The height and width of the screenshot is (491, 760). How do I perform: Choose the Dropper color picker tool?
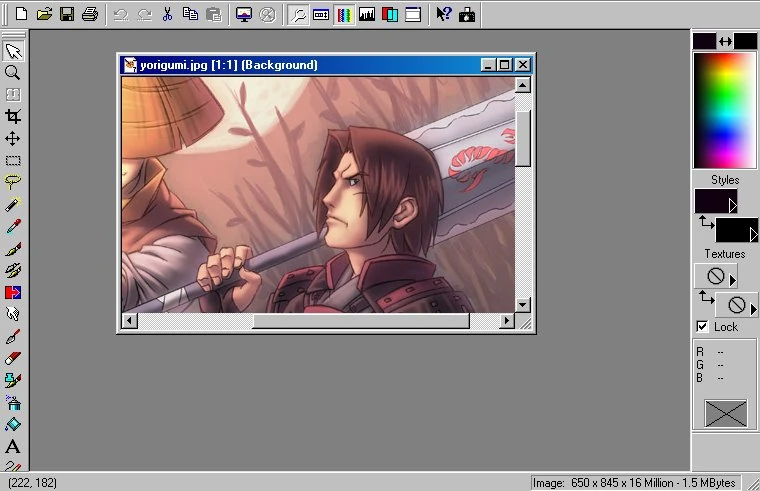click(x=13, y=226)
